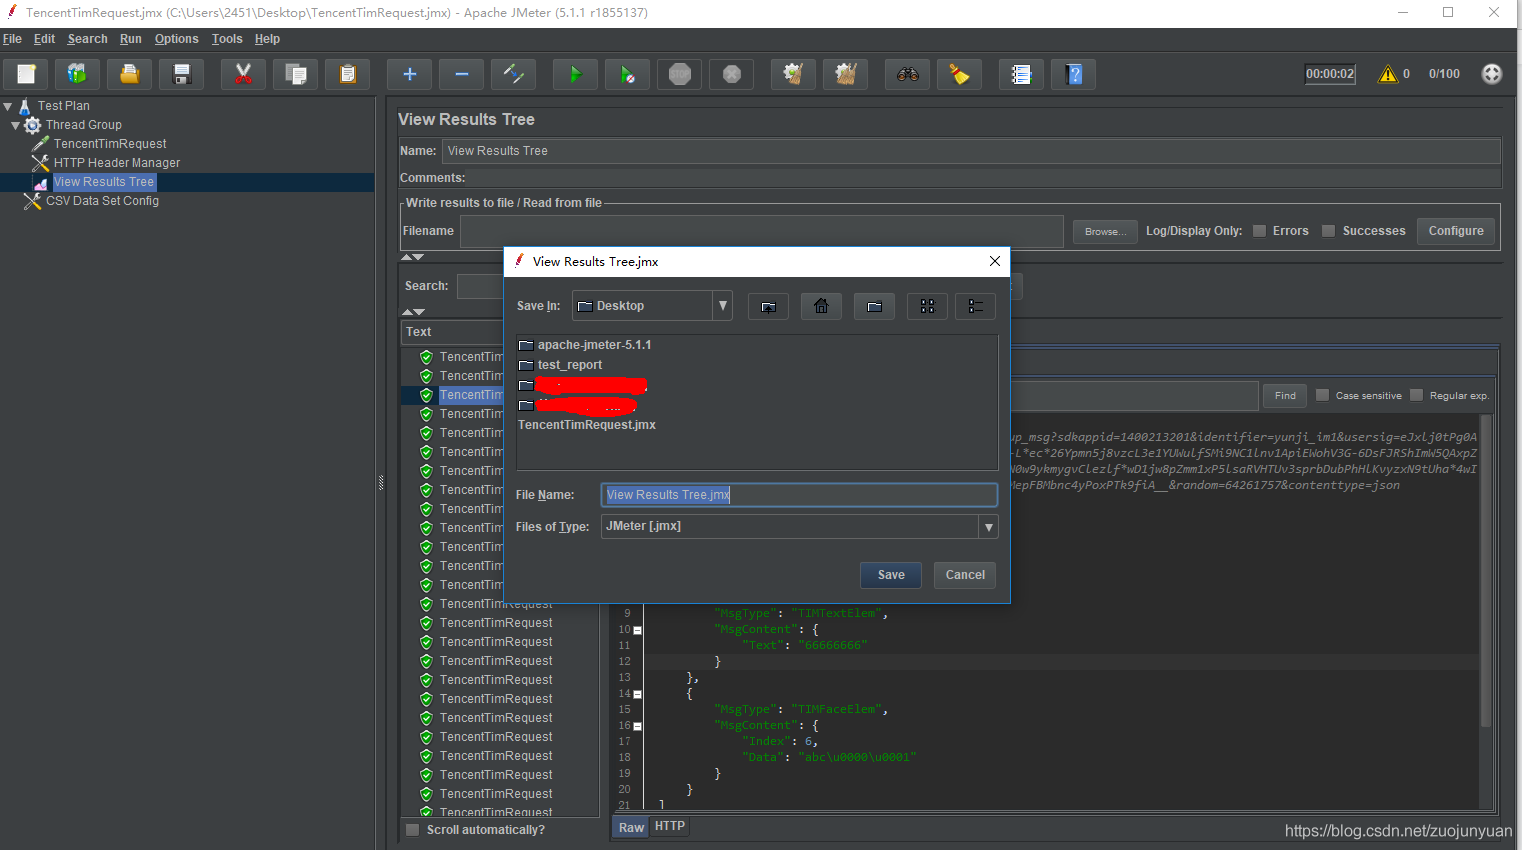Open the Help menu
This screenshot has width=1522, height=850.
[267, 39]
